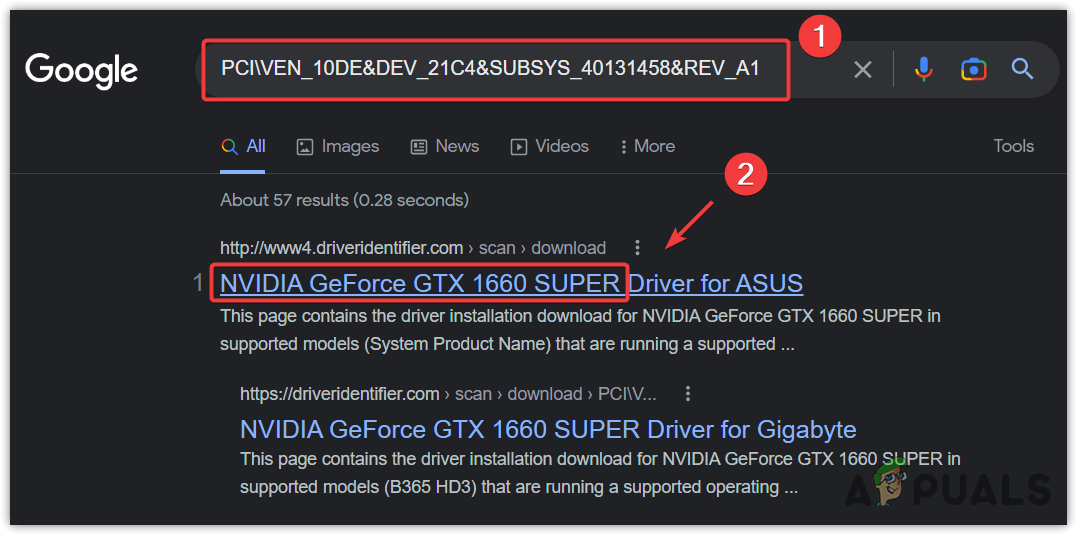Open three-dot menu beside www4.driveridentifier.com result

click(638, 247)
